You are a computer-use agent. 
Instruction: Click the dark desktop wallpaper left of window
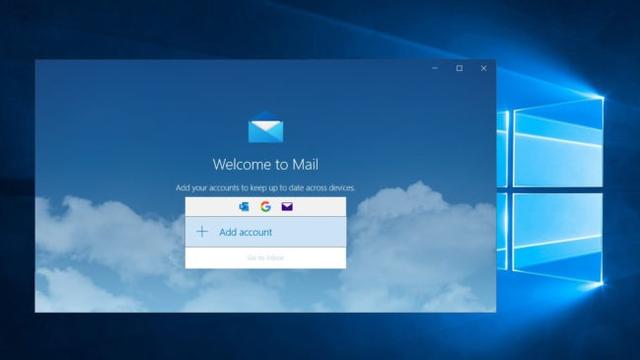17,184
